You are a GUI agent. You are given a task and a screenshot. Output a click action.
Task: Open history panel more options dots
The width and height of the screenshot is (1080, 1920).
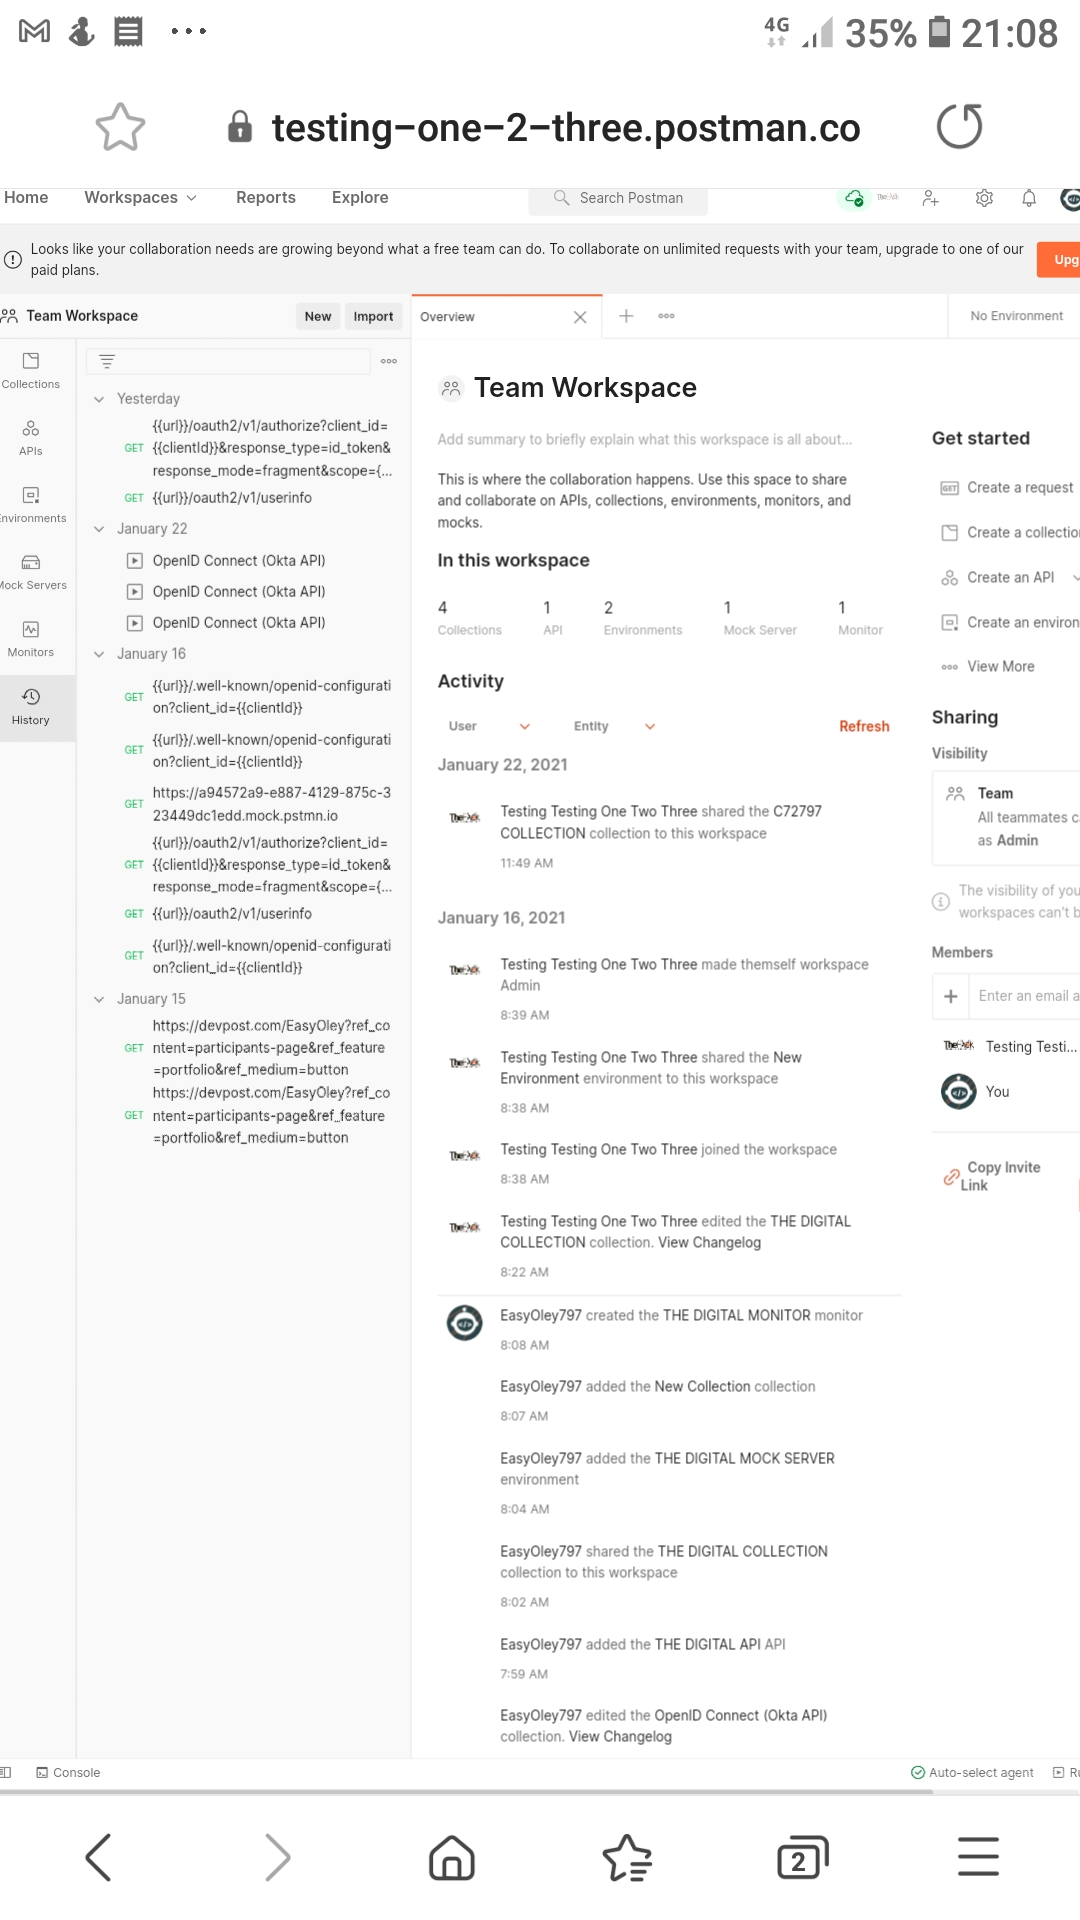pyautogui.click(x=389, y=361)
